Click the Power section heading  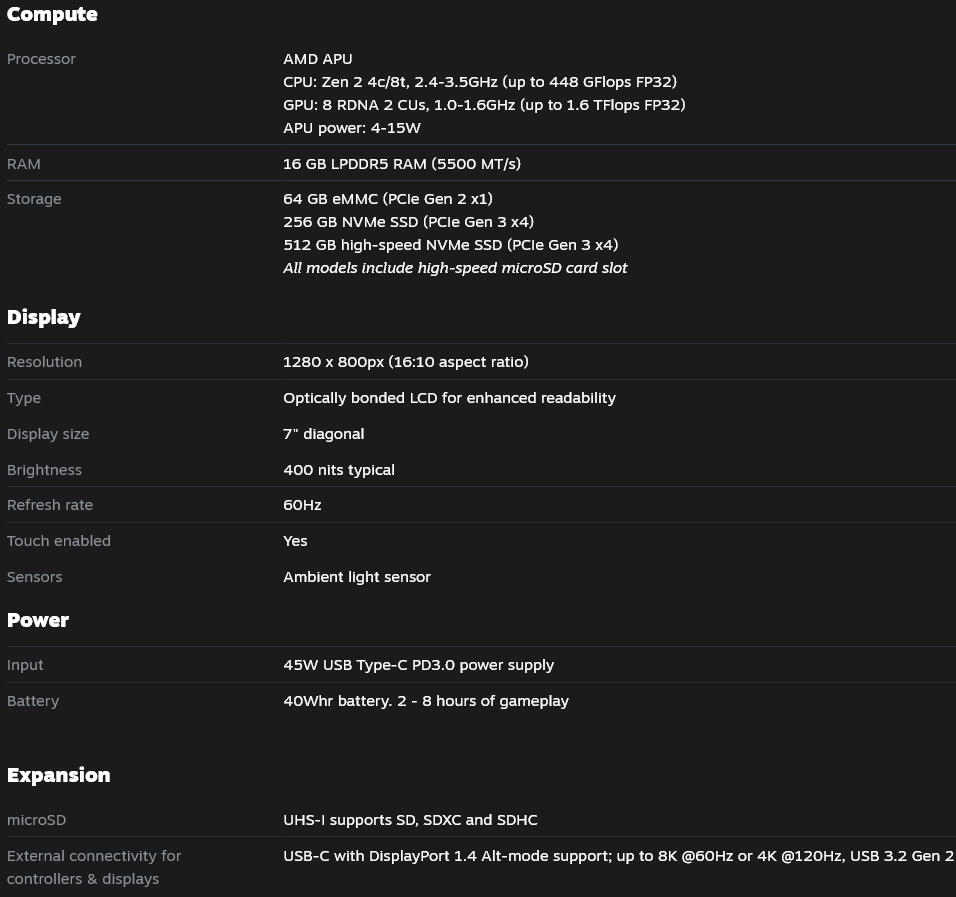pos(38,620)
